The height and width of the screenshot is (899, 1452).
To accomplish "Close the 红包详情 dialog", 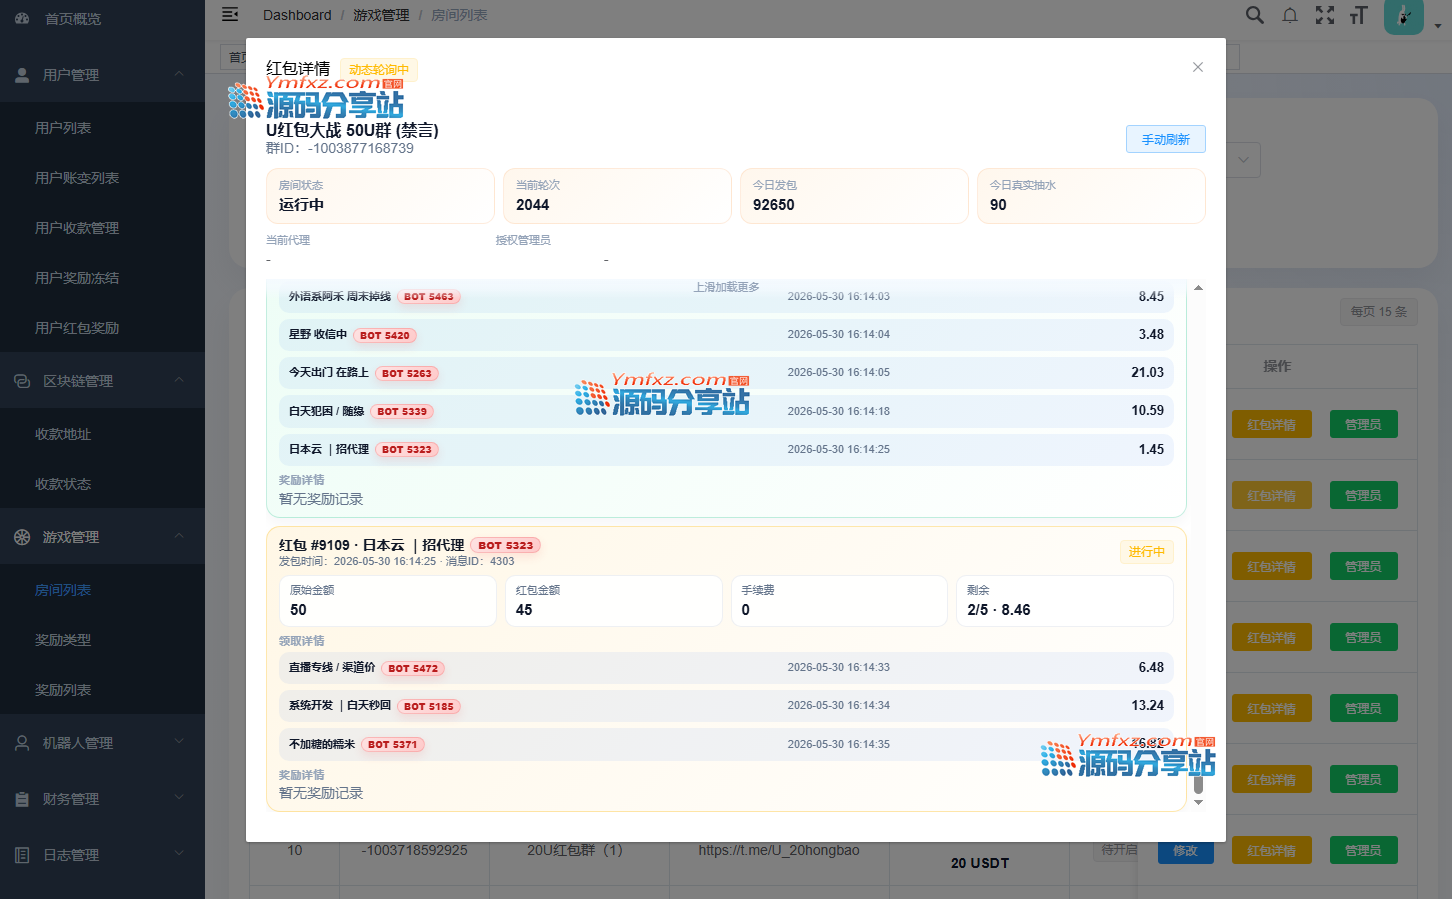I will pyautogui.click(x=1198, y=67).
